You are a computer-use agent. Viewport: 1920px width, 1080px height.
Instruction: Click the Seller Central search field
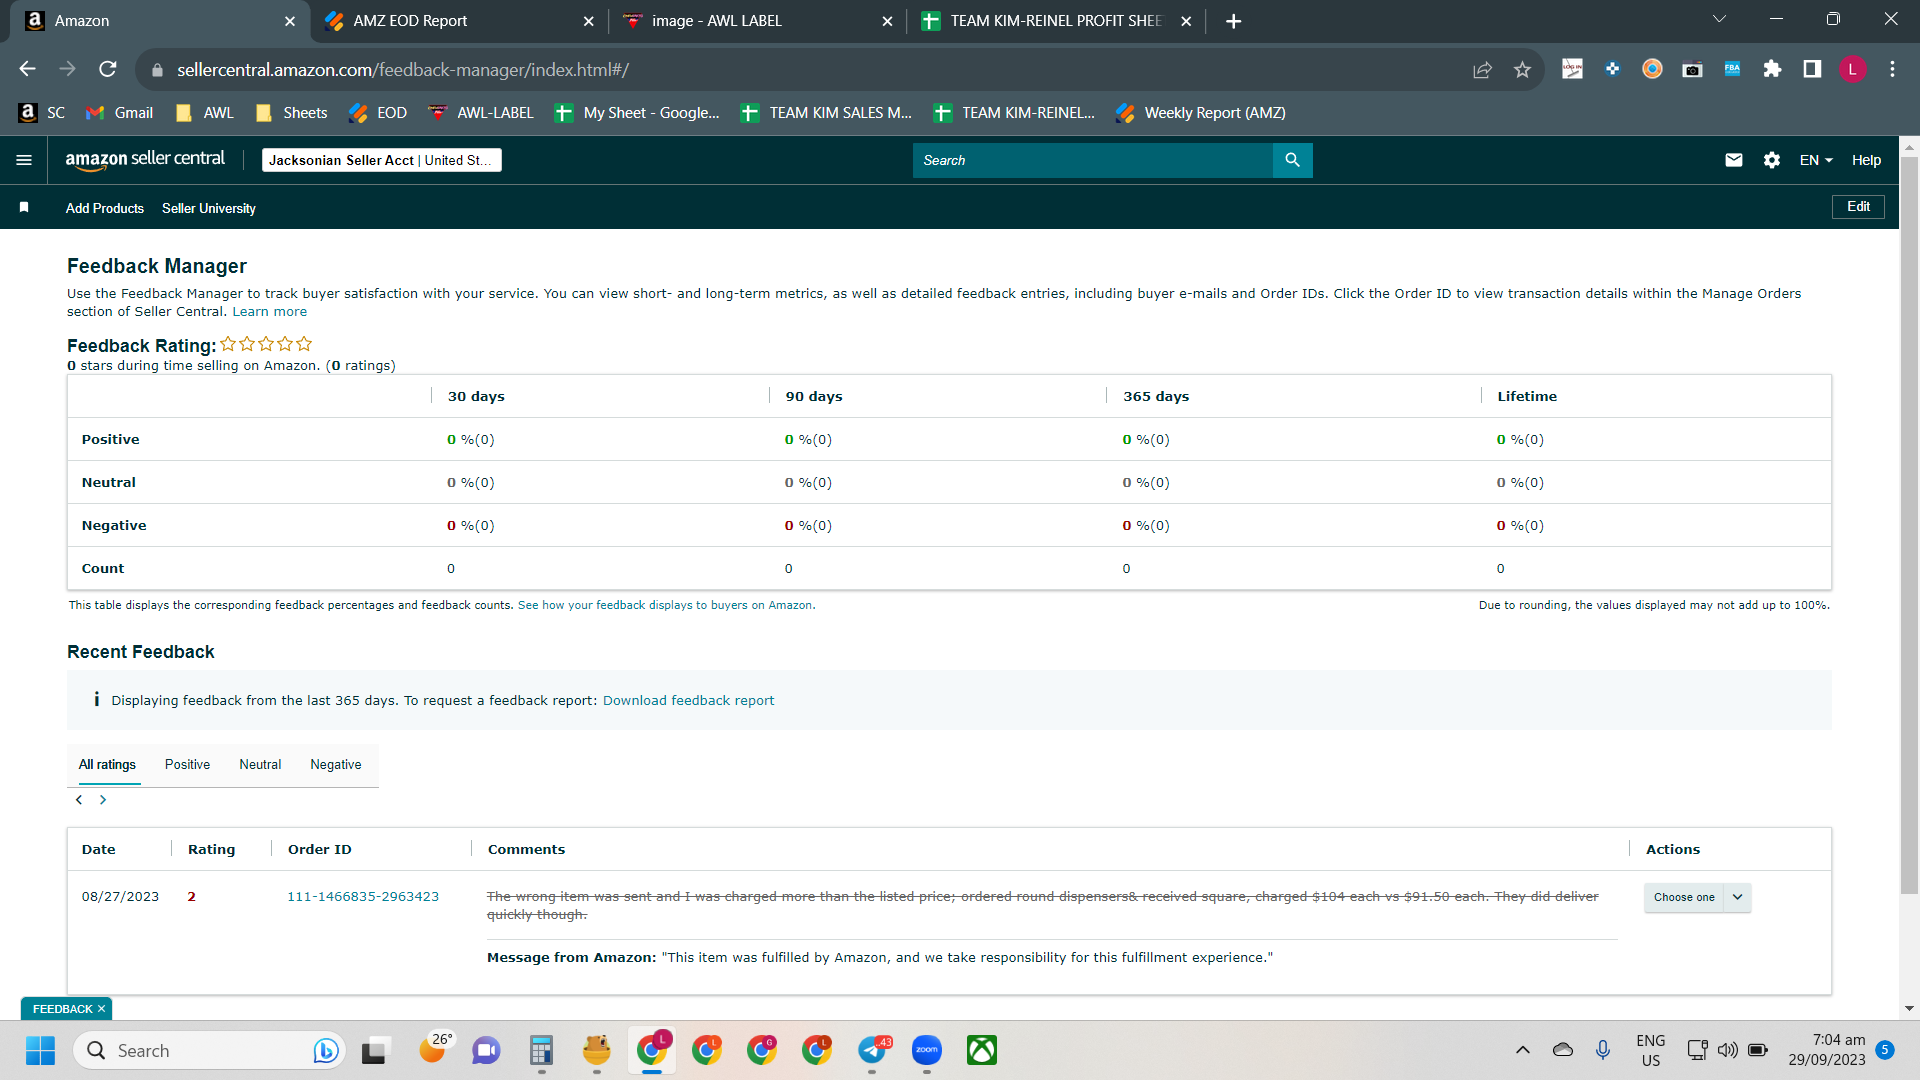[x=1092, y=160]
